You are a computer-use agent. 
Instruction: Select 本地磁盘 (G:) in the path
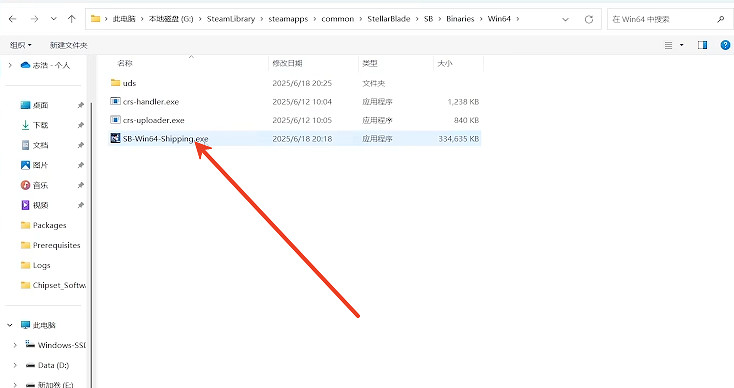(x=171, y=19)
